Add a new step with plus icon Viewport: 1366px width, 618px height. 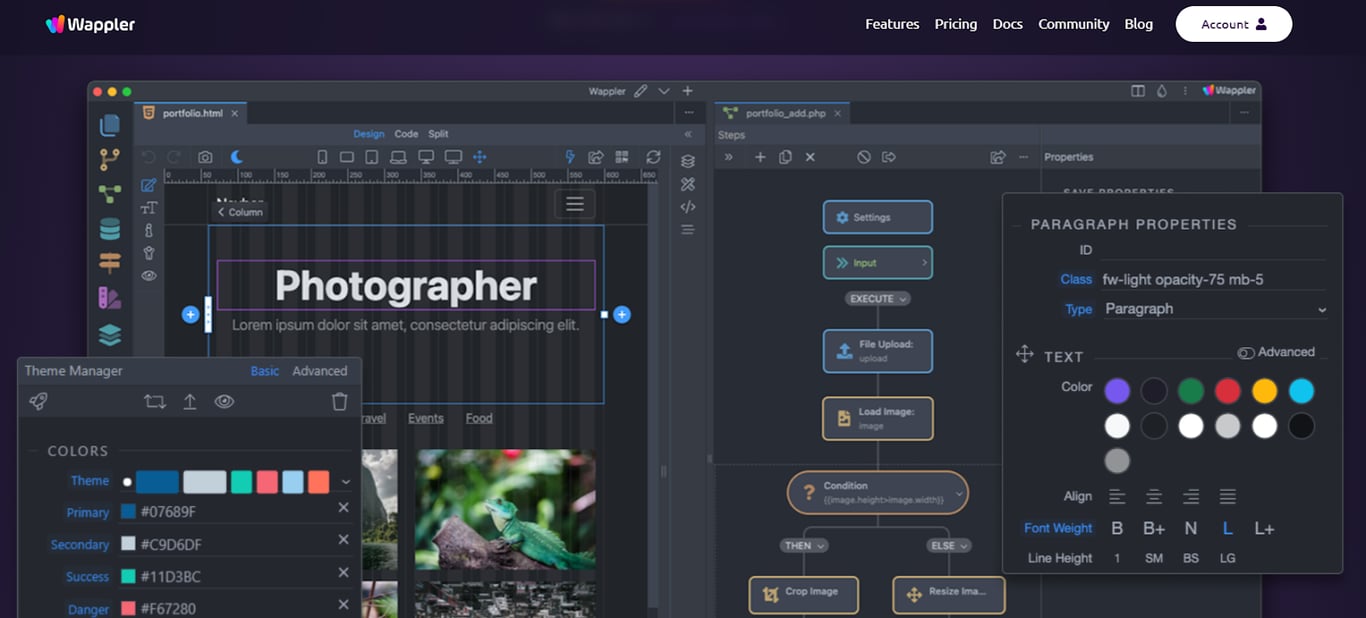(x=760, y=157)
